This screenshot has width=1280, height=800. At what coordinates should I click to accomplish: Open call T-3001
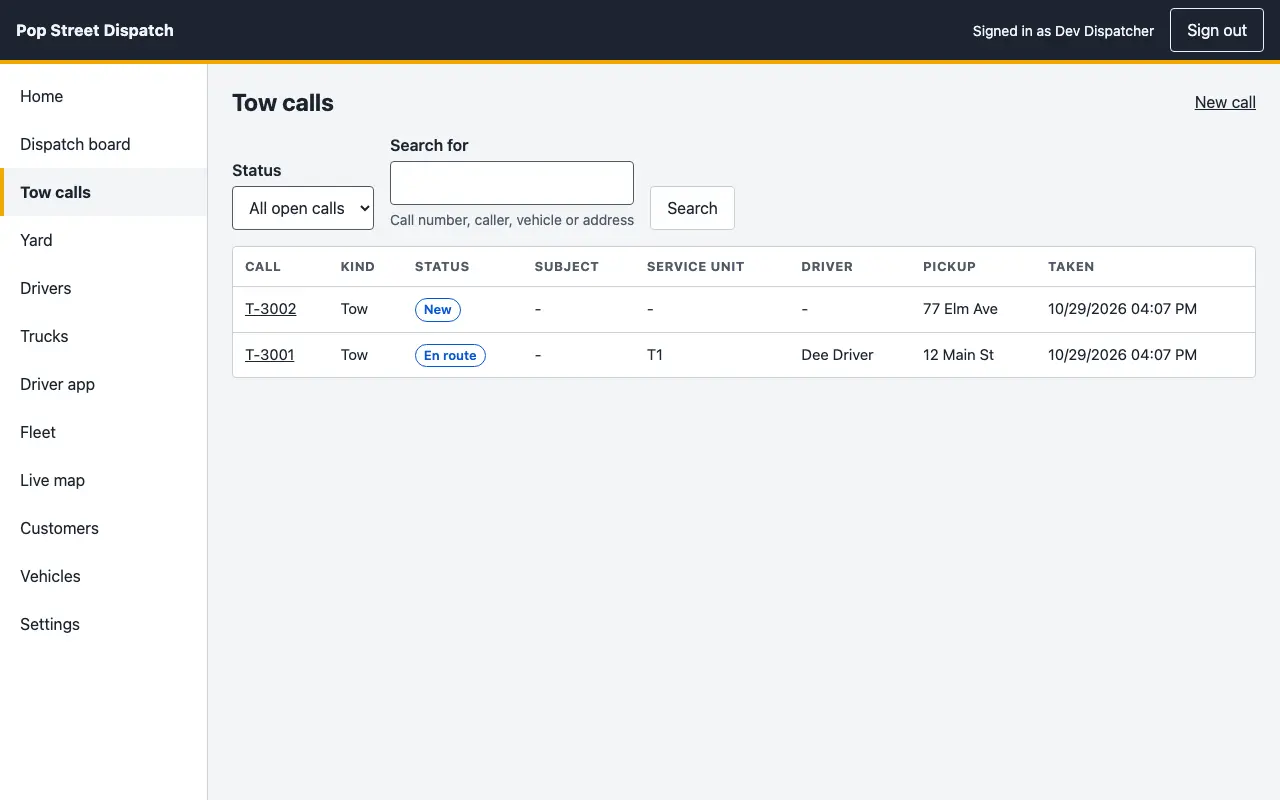tap(270, 355)
